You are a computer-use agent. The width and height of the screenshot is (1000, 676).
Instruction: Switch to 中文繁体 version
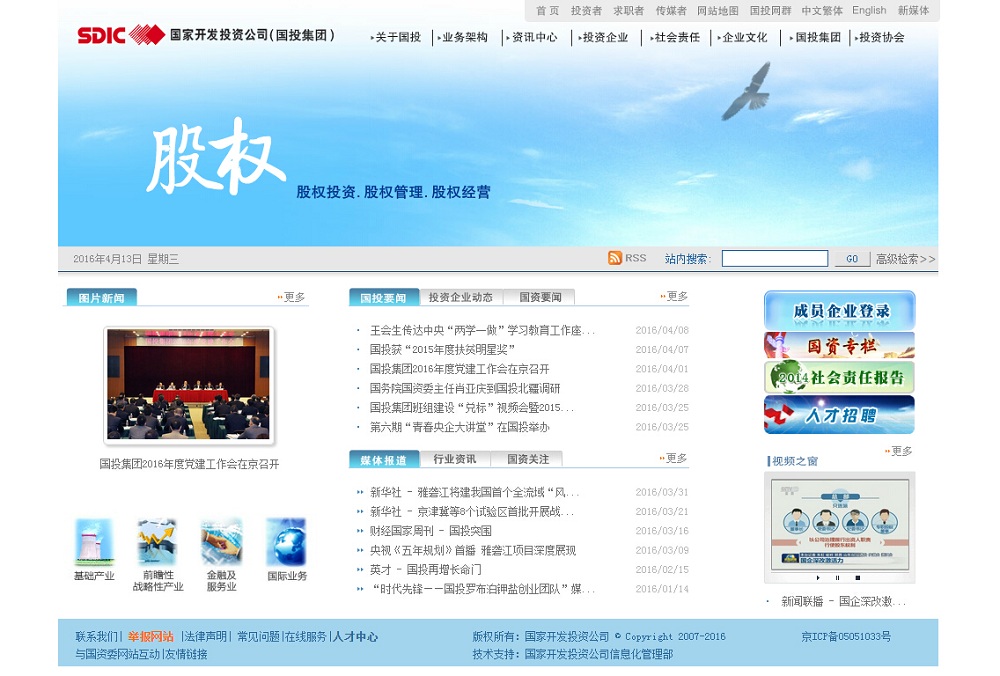click(822, 10)
